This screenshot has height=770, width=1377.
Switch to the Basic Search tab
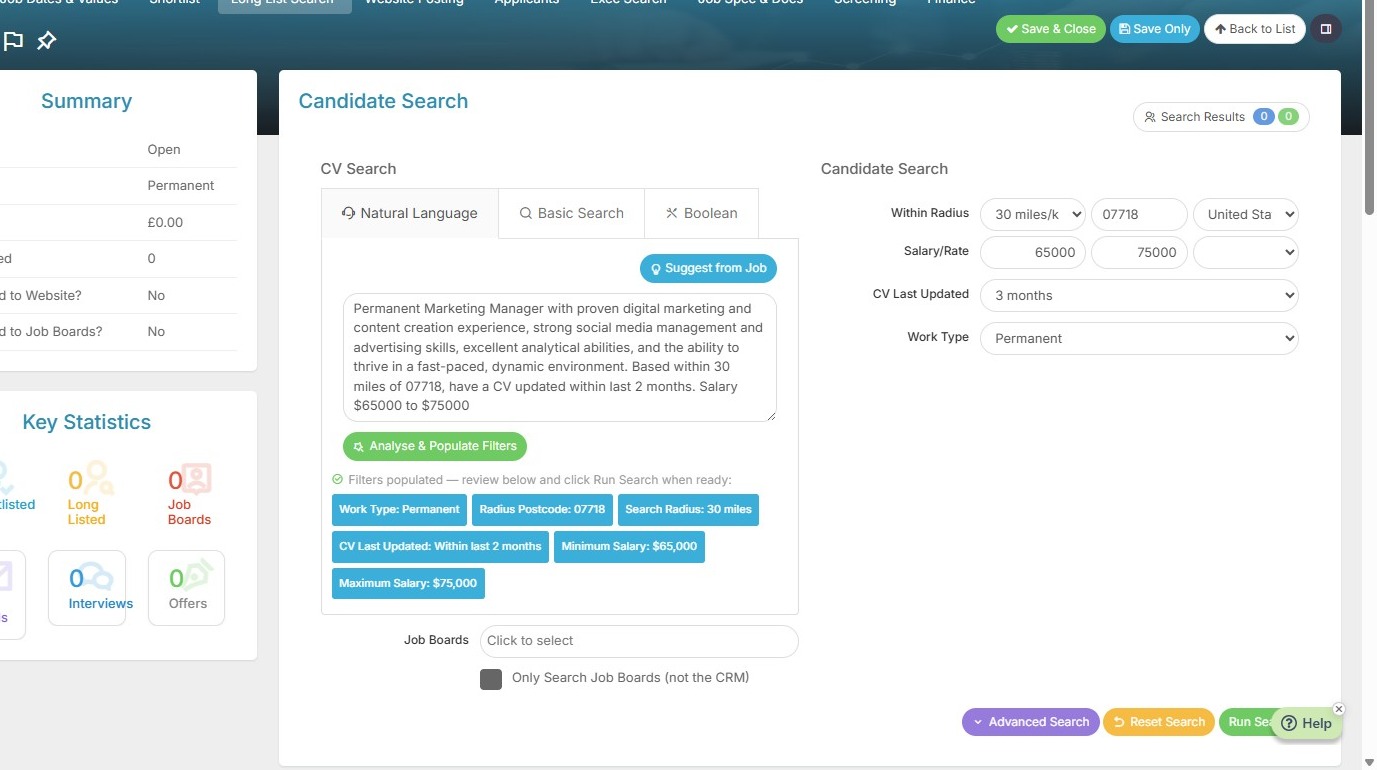point(571,213)
